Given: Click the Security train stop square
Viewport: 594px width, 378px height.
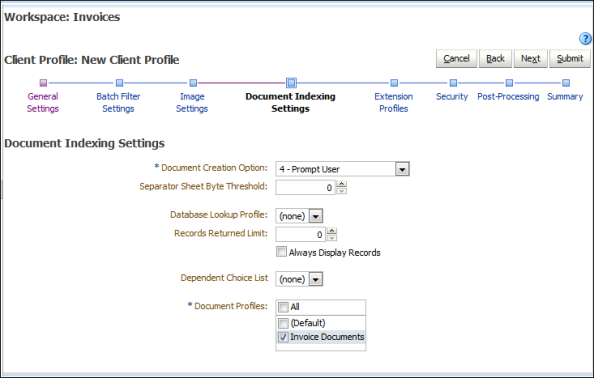Looking at the screenshot, I should [x=453, y=83].
